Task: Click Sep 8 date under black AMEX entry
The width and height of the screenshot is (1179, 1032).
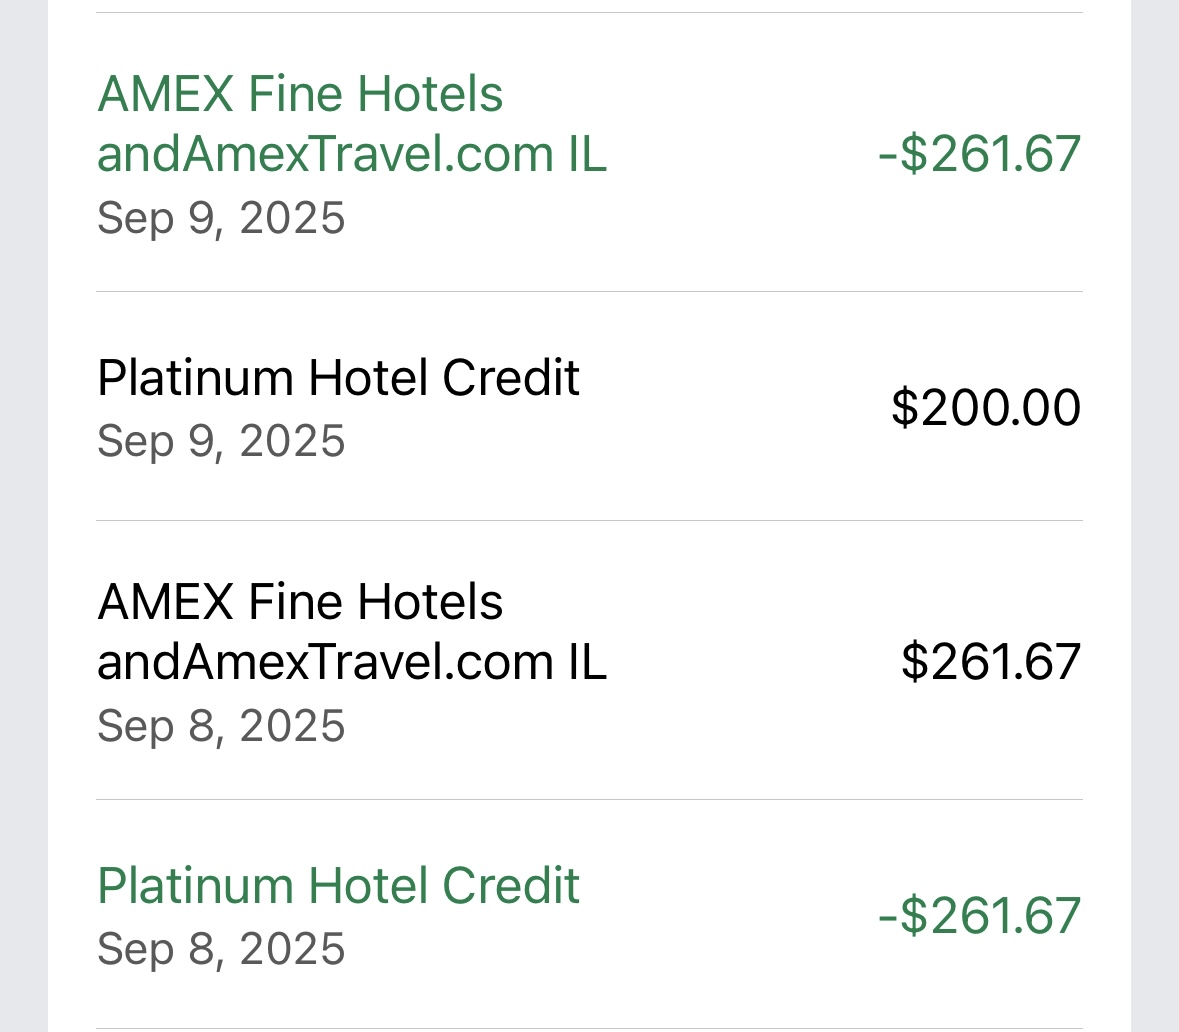Action: [x=221, y=726]
